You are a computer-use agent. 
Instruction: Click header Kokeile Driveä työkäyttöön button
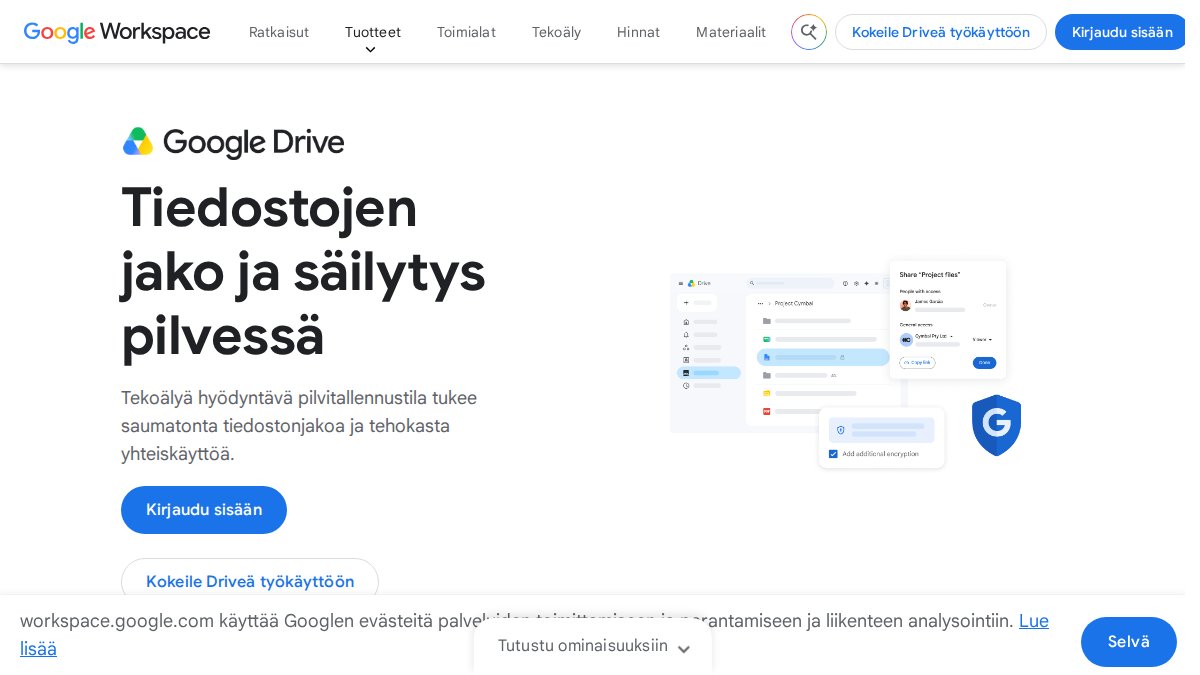click(x=941, y=32)
